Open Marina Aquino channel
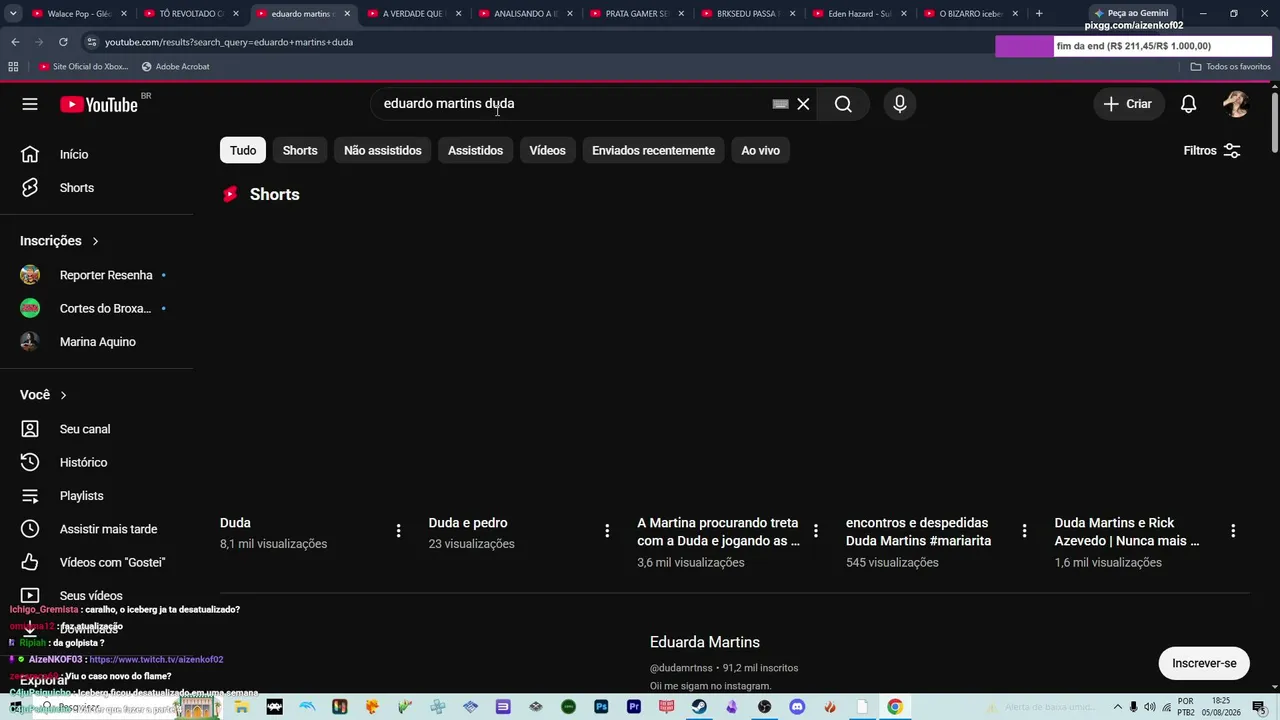This screenshot has width=1280, height=720. (97, 342)
